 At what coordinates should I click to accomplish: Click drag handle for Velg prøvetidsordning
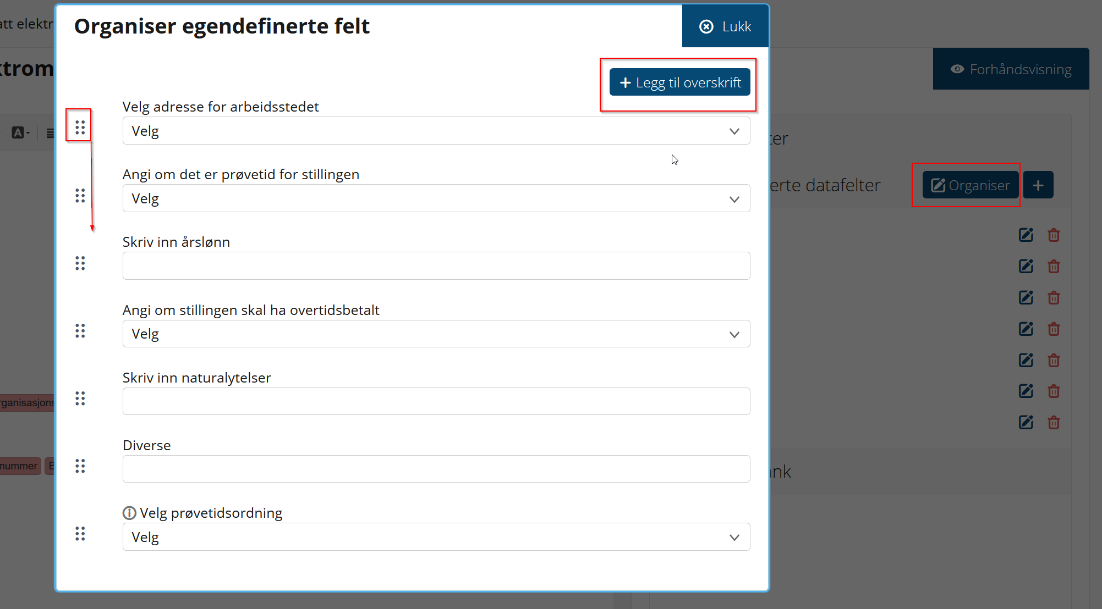(x=80, y=534)
